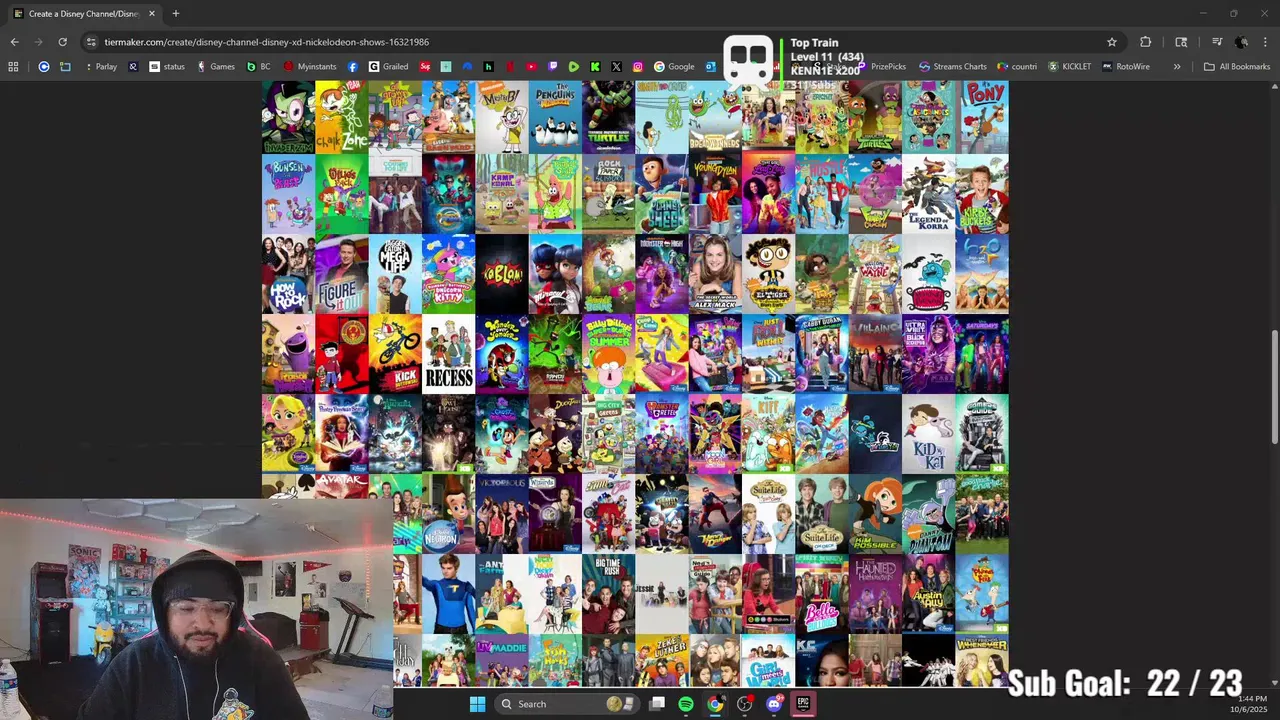Open Discord from the taskbar
The image size is (1280, 720).
pos(774,704)
